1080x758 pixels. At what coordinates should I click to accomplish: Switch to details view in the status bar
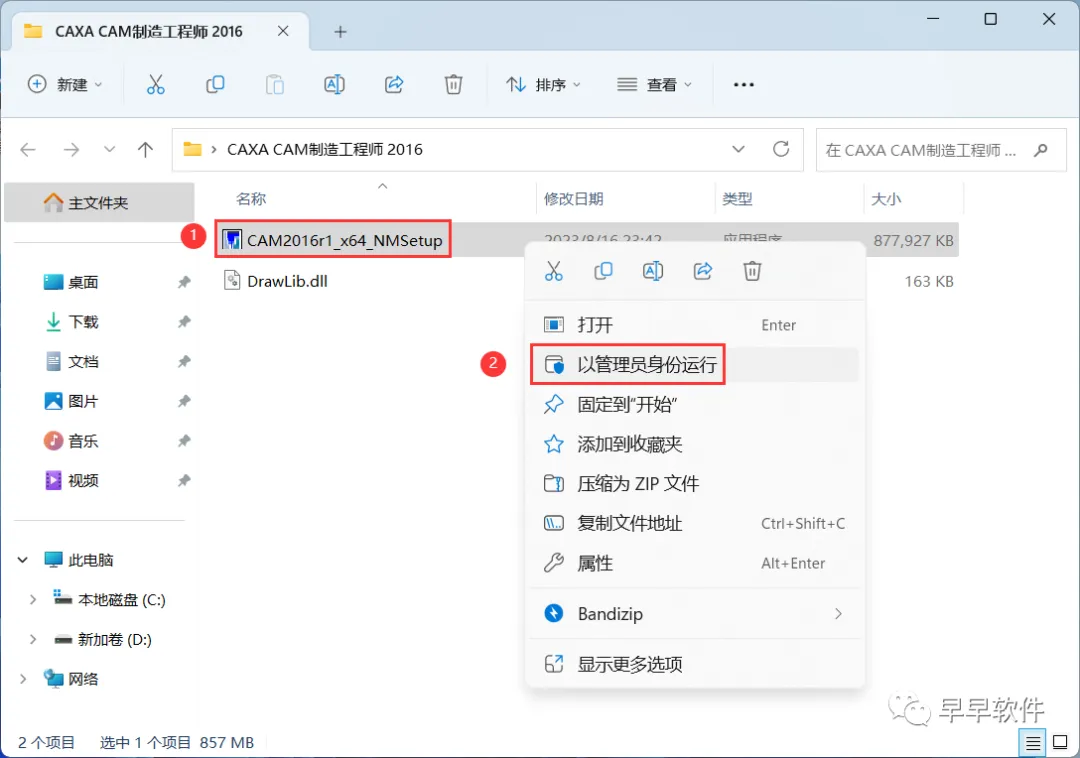[x=1032, y=743]
